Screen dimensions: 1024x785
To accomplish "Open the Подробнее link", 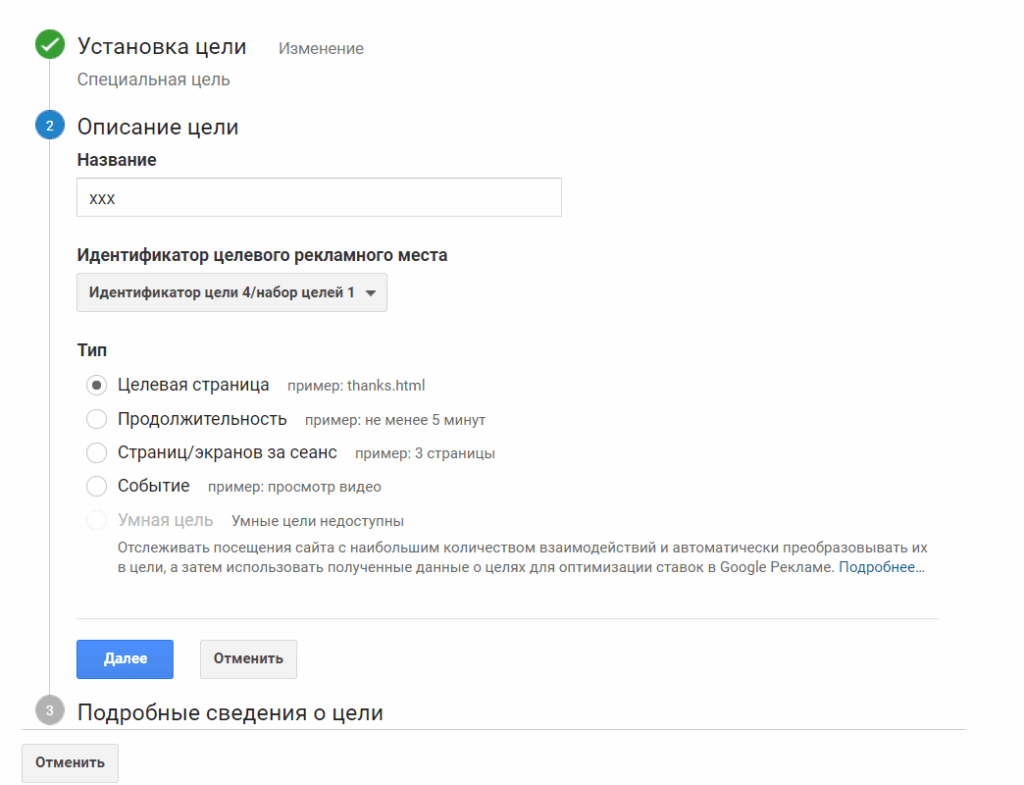I will [881, 568].
